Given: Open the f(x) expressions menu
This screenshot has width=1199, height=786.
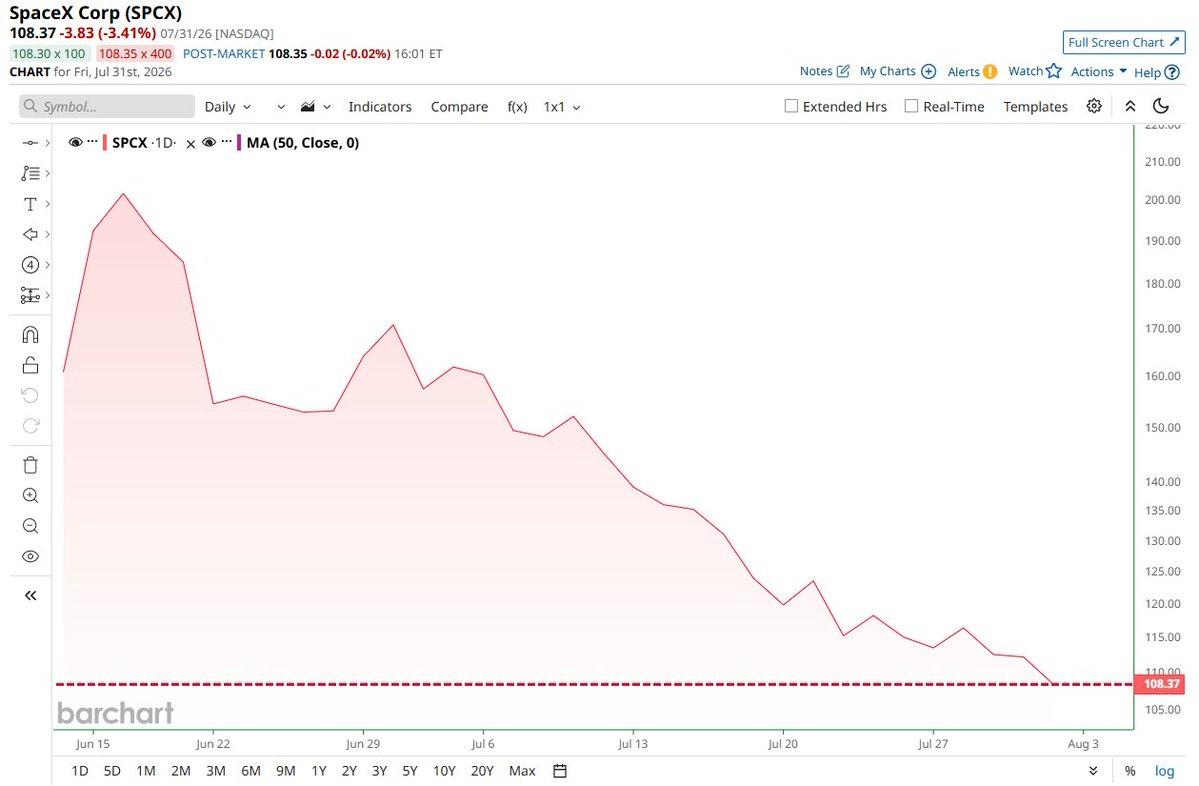Looking at the screenshot, I should point(517,107).
